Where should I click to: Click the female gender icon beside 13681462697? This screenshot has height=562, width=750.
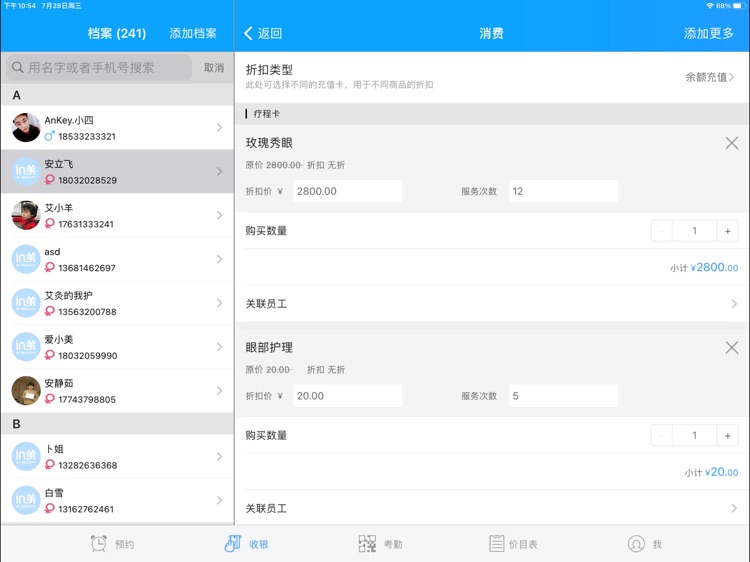[x=49, y=267]
